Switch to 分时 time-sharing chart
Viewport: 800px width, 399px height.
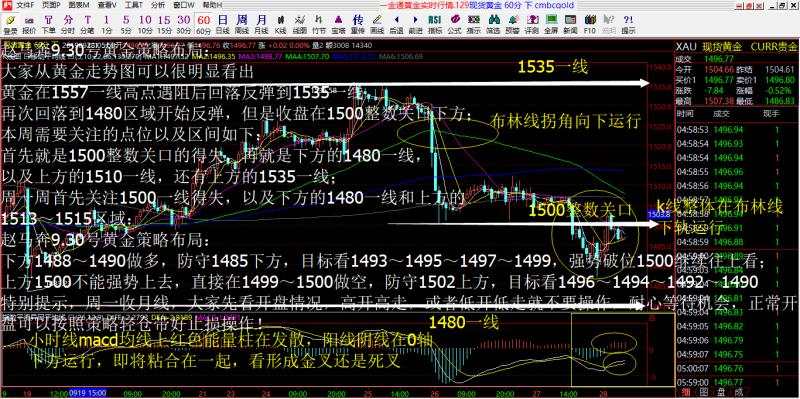point(68,24)
